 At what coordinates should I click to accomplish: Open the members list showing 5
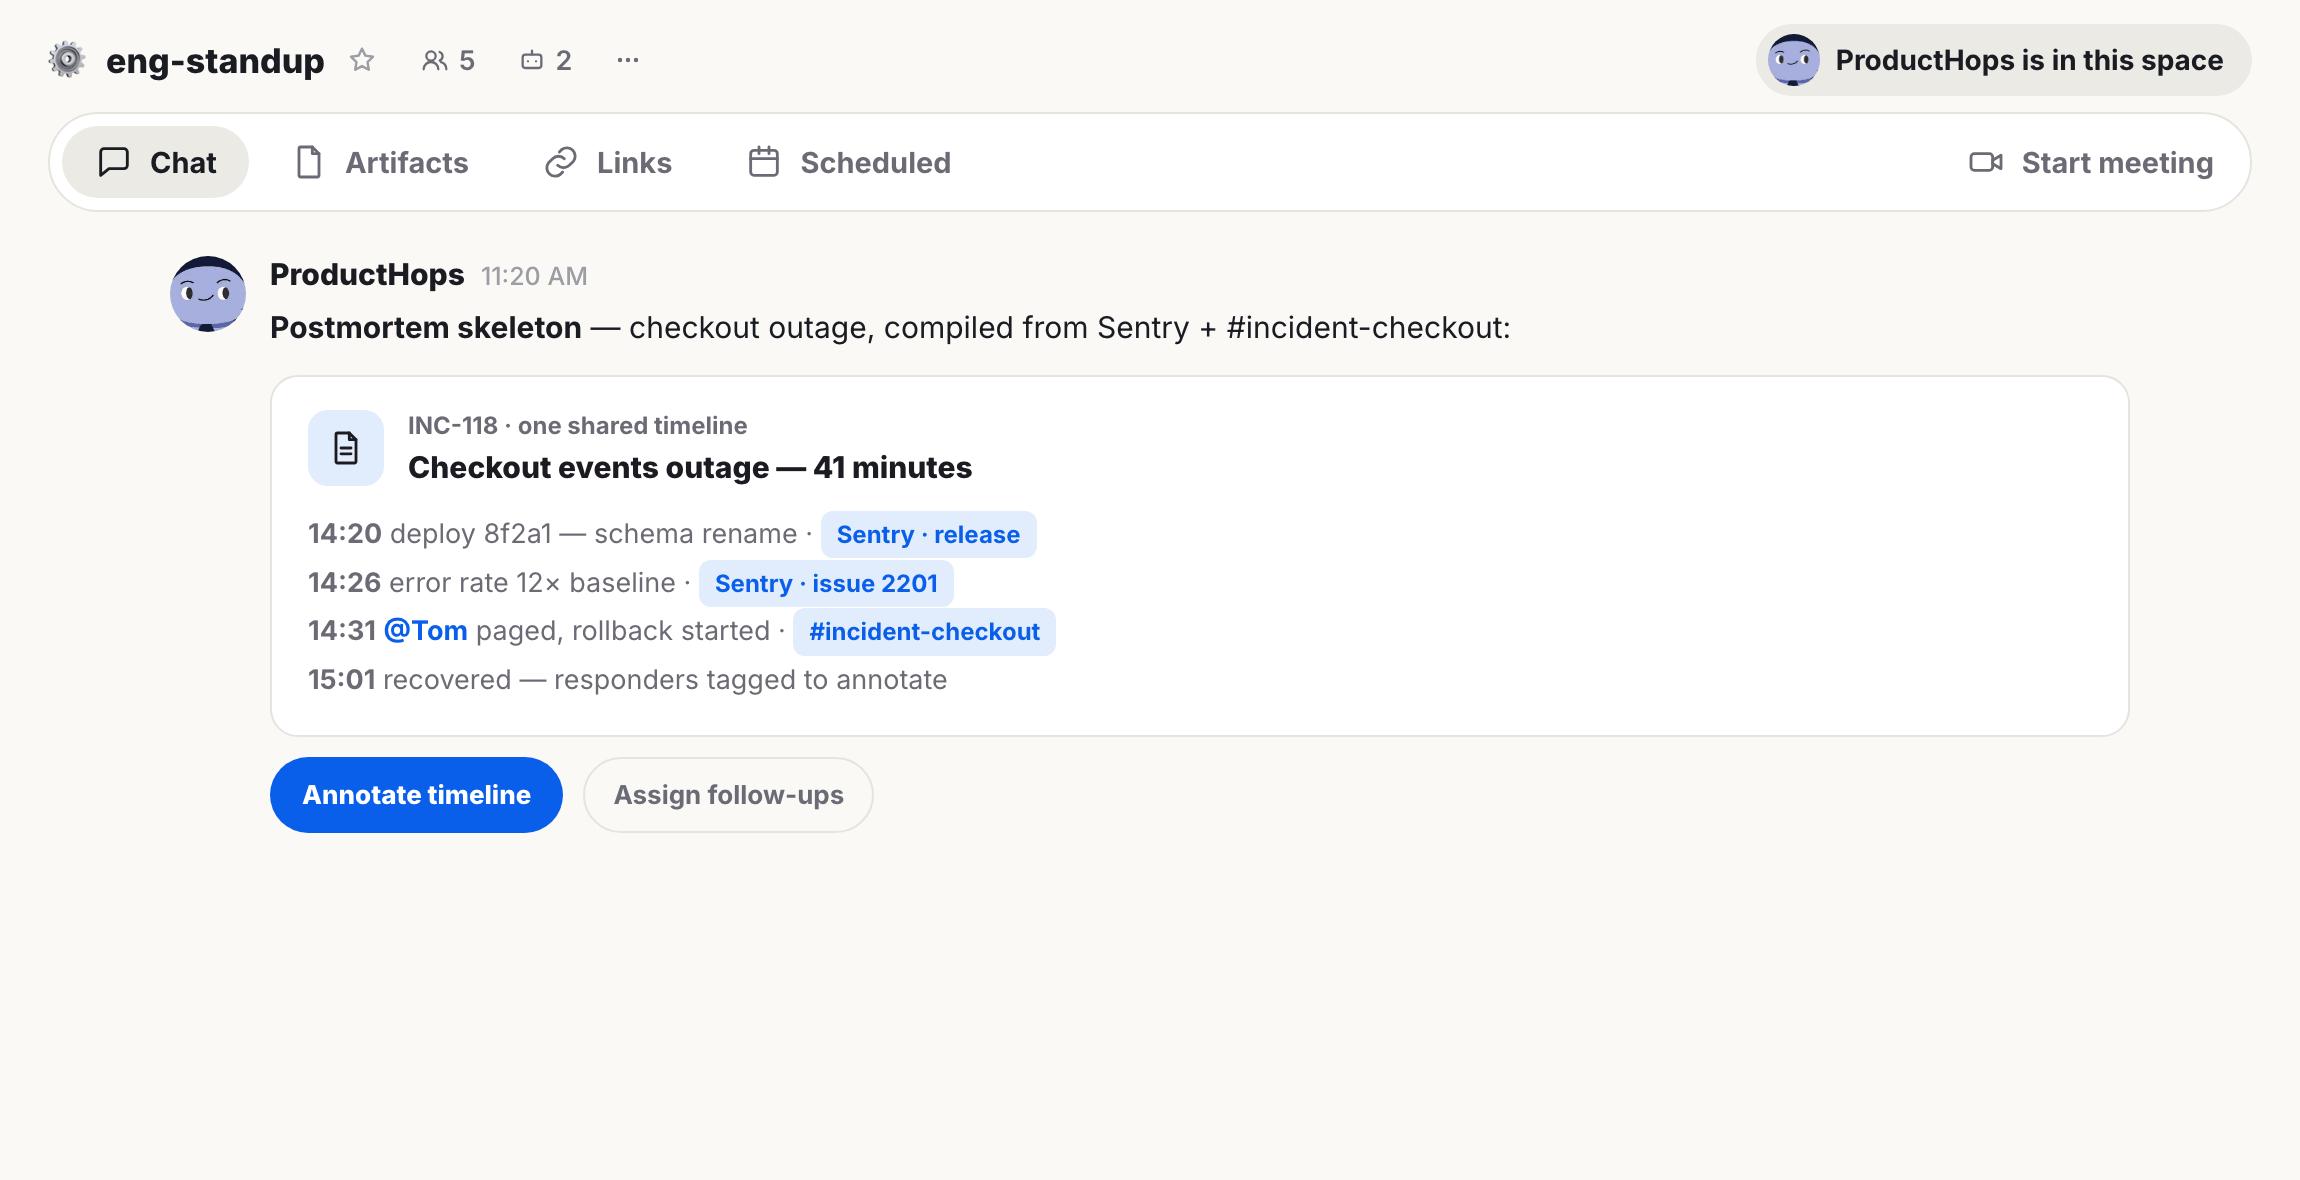[448, 60]
